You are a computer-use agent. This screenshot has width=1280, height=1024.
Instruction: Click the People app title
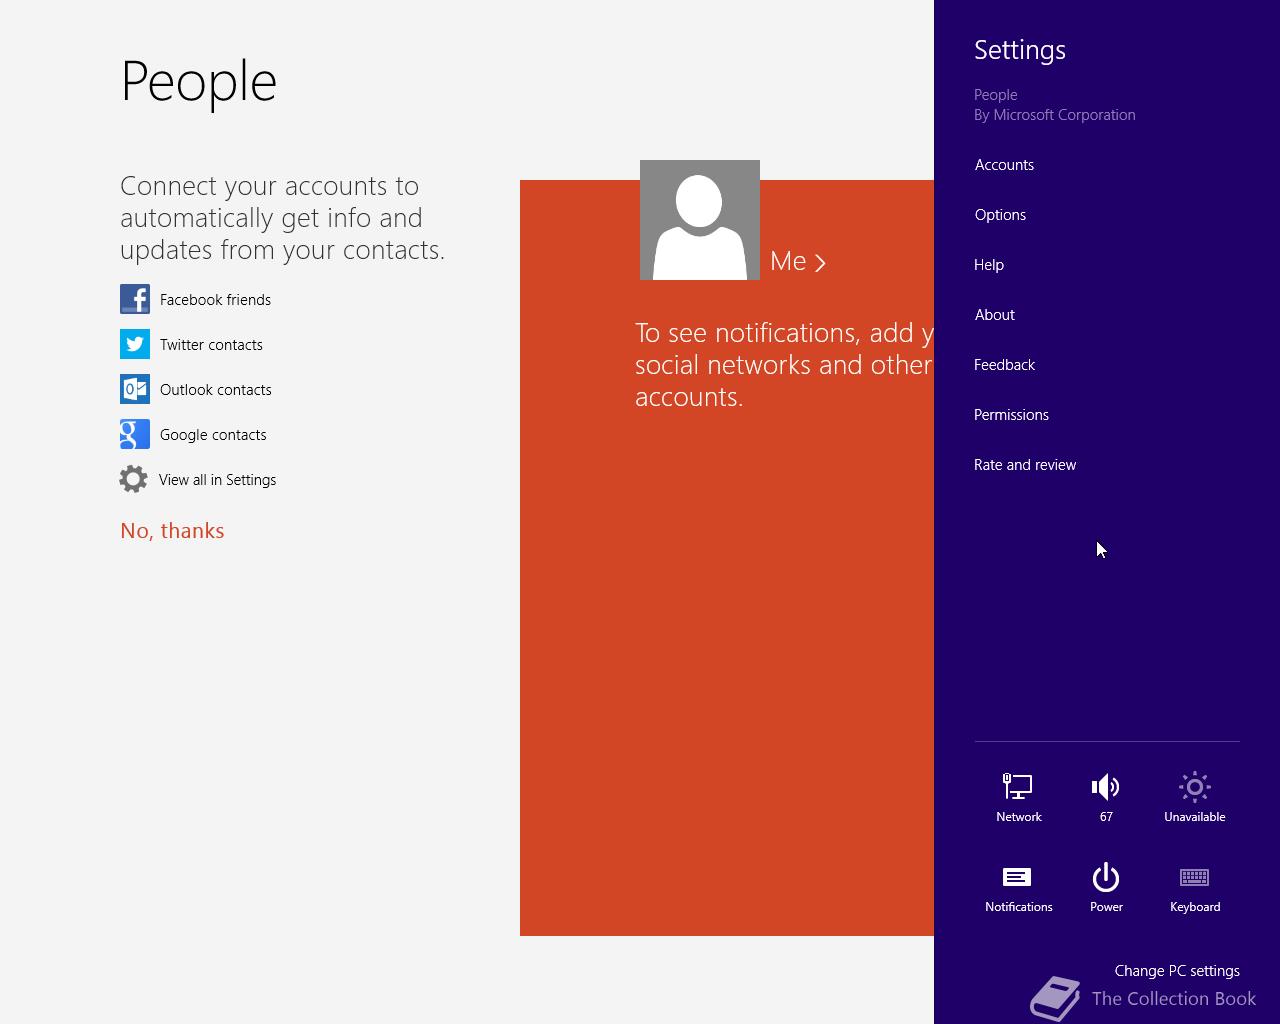(x=198, y=82)
